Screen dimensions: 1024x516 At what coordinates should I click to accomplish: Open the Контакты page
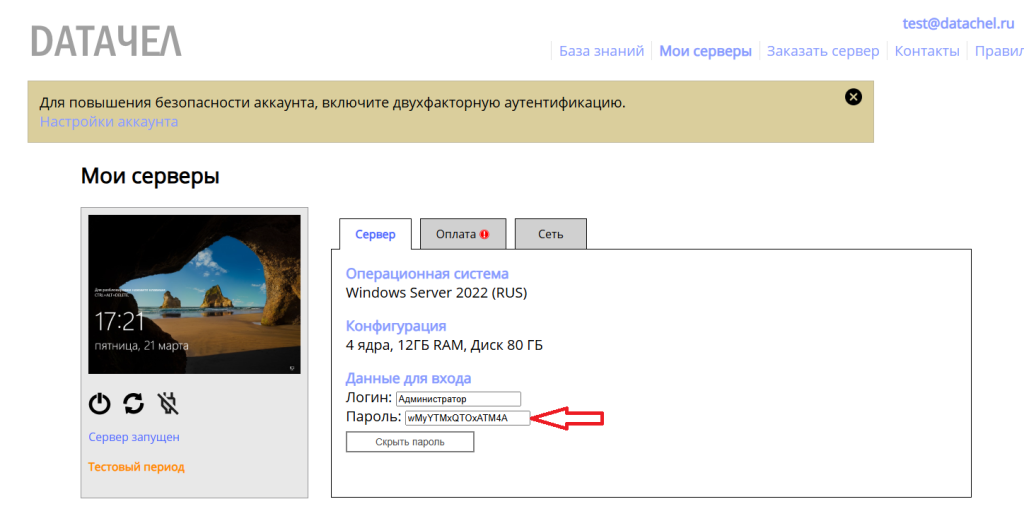(927, 51)
